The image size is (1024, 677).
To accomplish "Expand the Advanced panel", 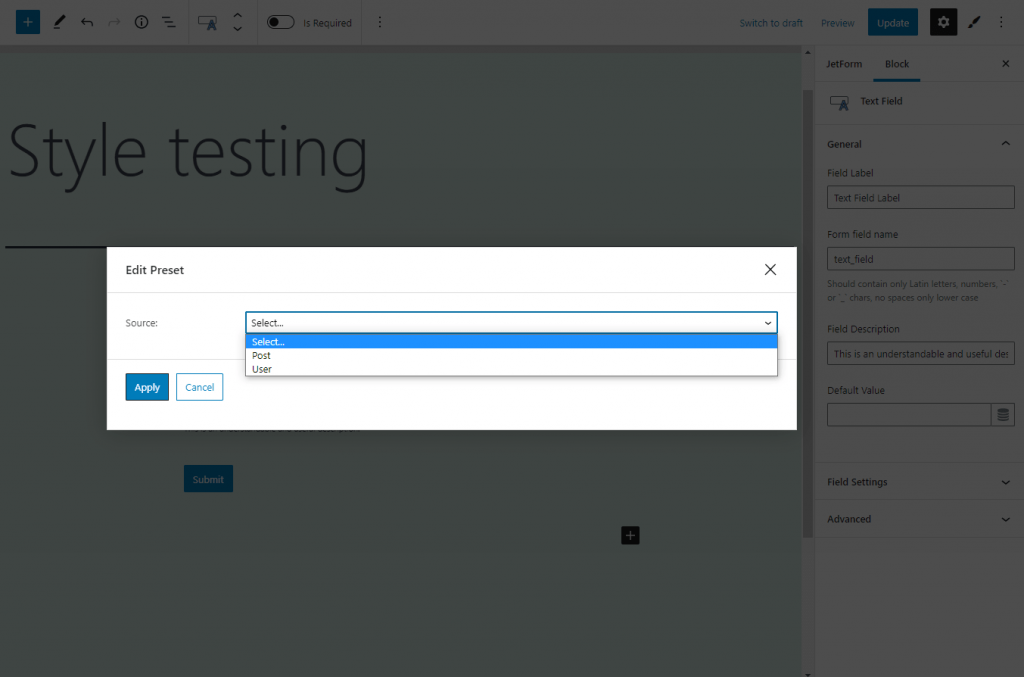I will point(919,519).
